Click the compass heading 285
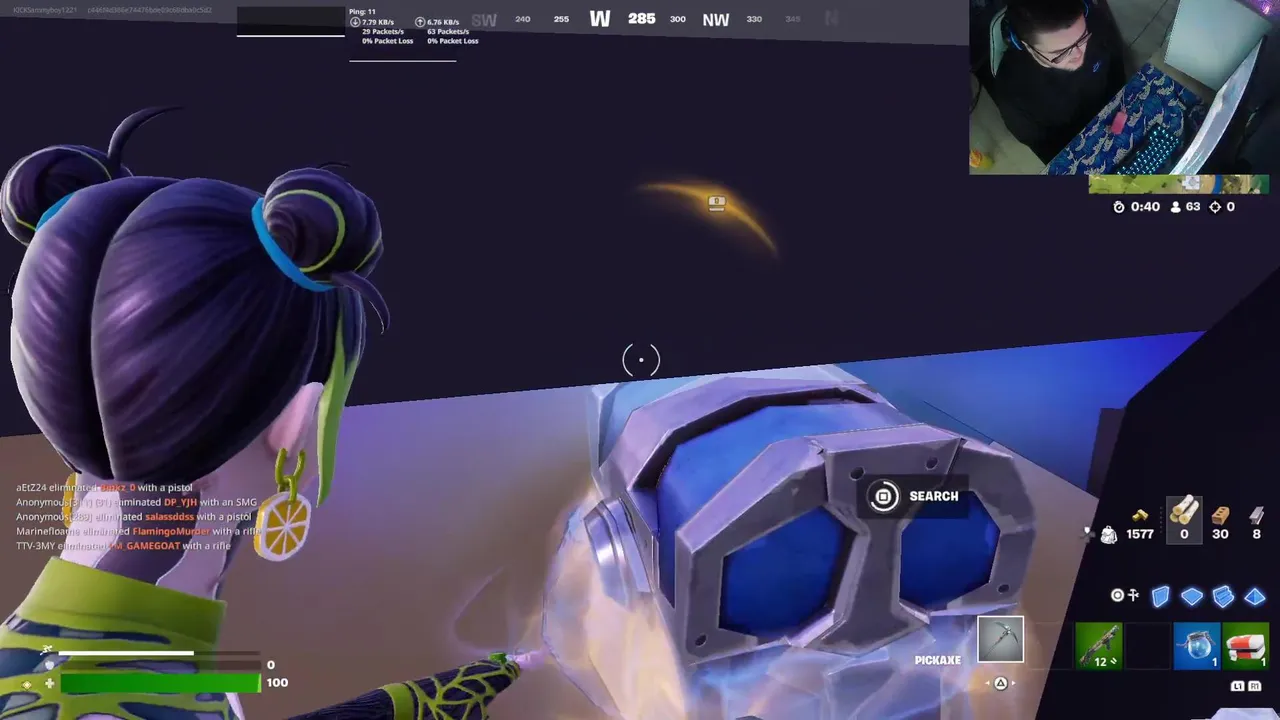 [x=641, y=19]
